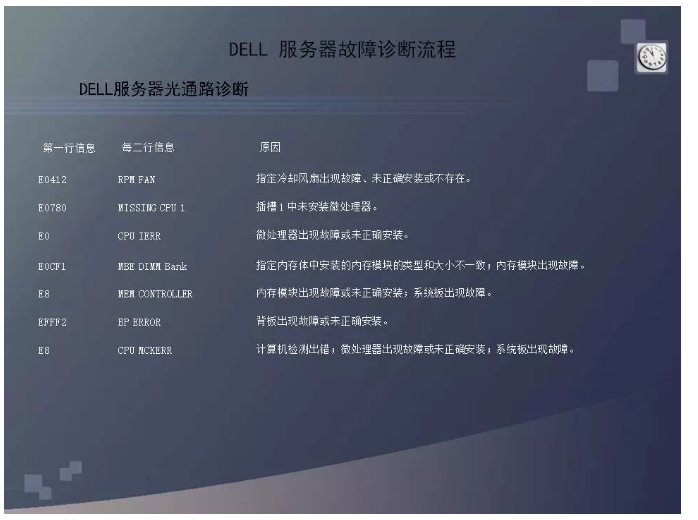698x520 pixels.
Task: Click cause text in MEM CONTROLLER row
Action: pyautogui.click(x=374, y=293)
